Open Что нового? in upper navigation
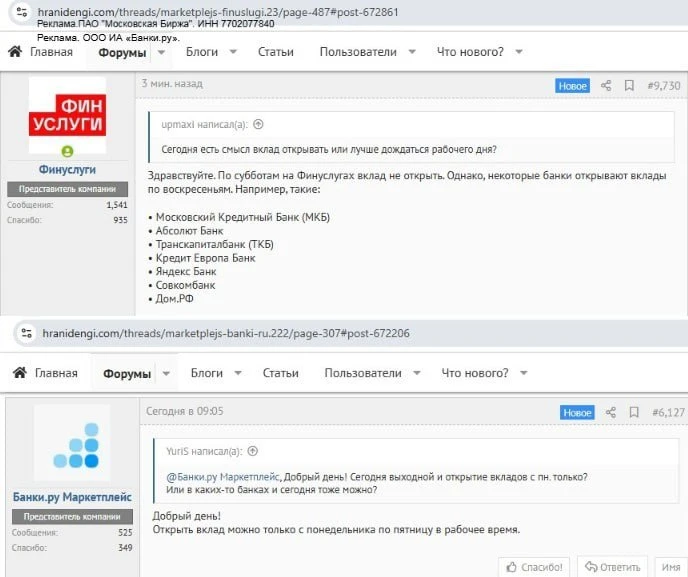The width and height of the screenshot is (688, 577). (x=470, y=52)
